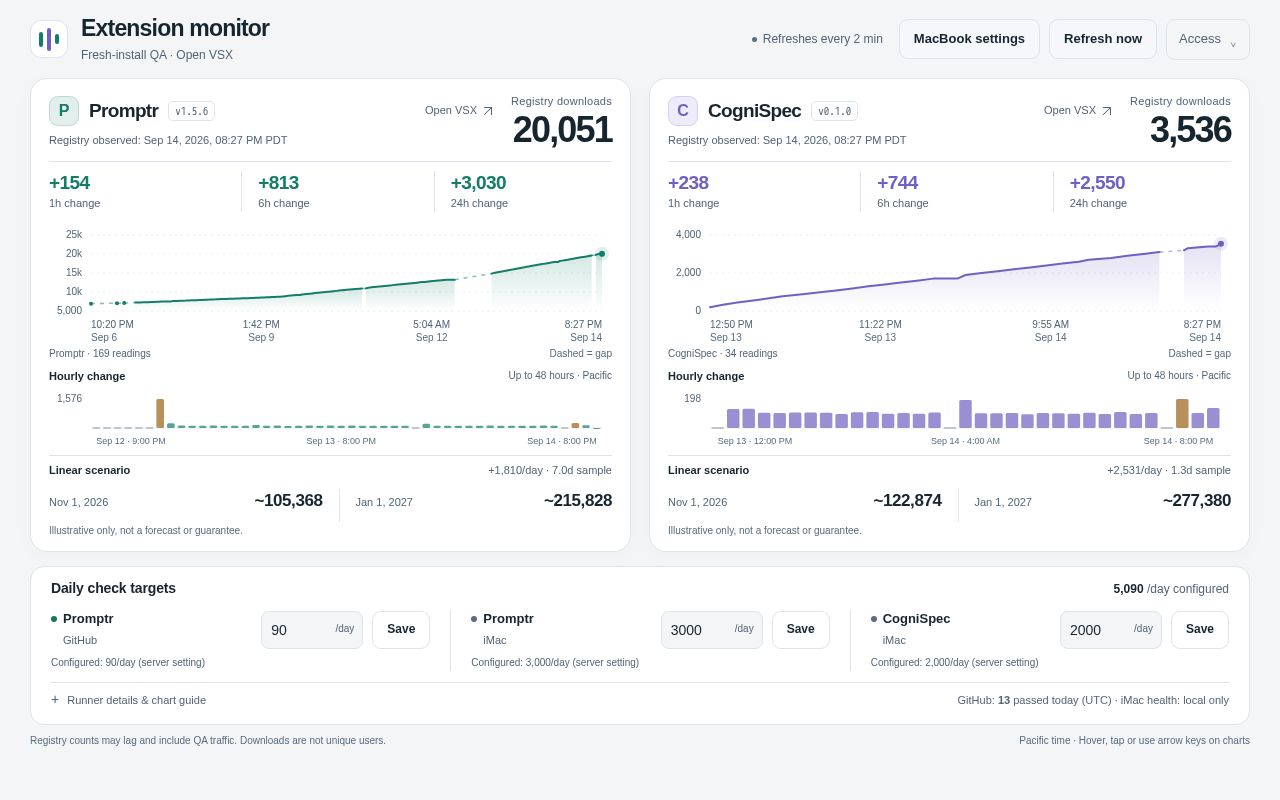Select the latest point on Promptr downloads chart

[x=602, y=254]
